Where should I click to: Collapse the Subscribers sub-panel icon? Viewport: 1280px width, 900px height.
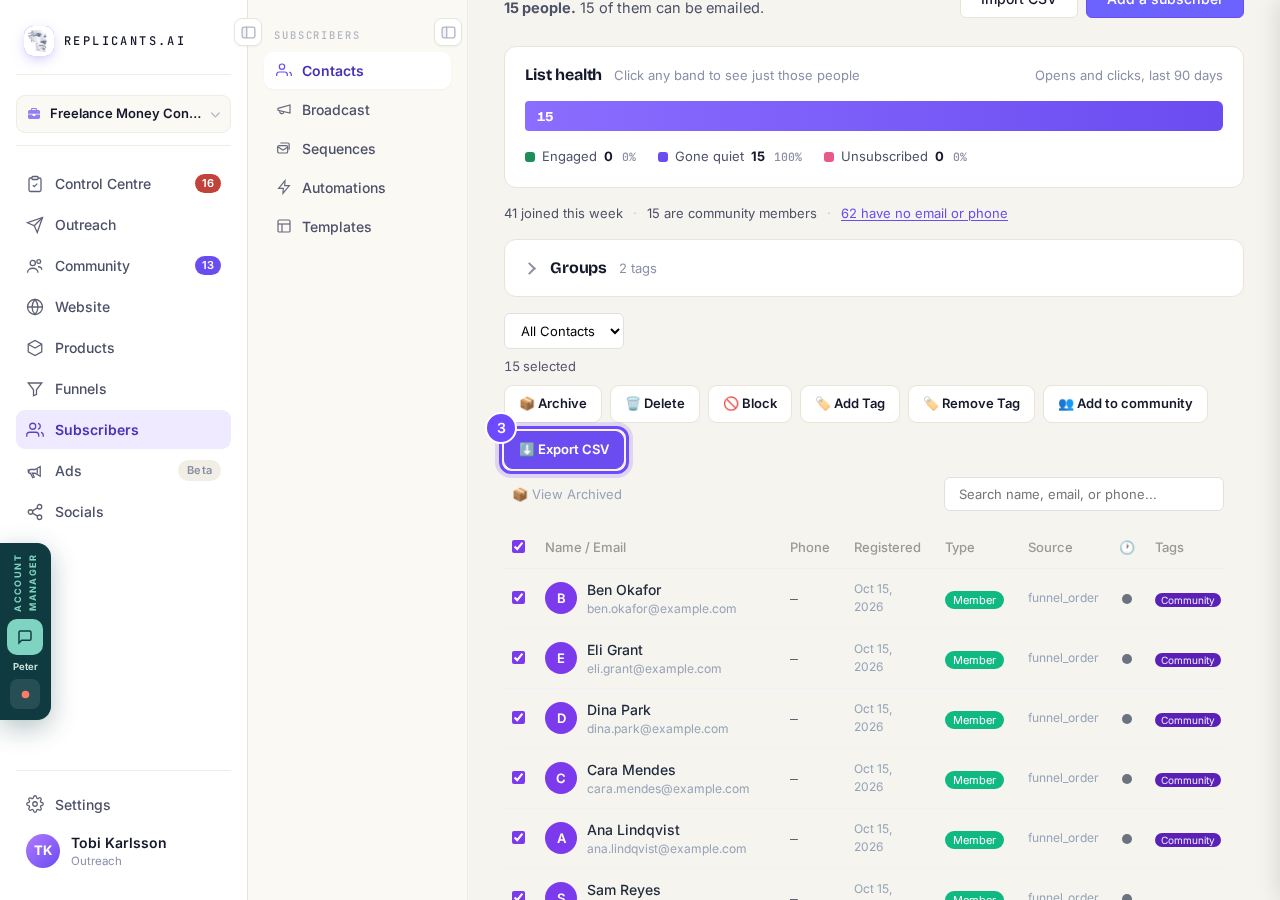tap(448, 32)
